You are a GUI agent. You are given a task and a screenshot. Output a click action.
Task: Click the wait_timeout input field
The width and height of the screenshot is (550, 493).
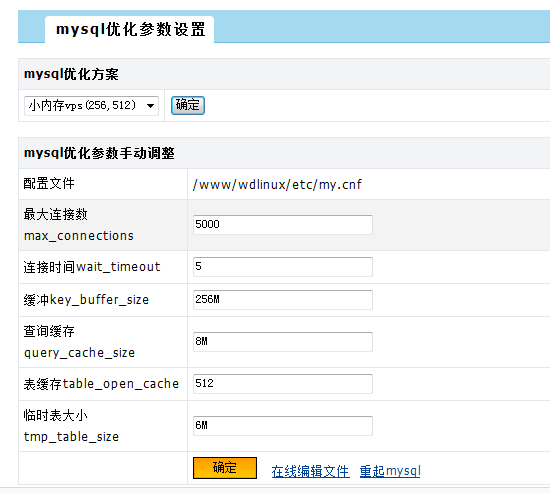click(x=283, y=267)
